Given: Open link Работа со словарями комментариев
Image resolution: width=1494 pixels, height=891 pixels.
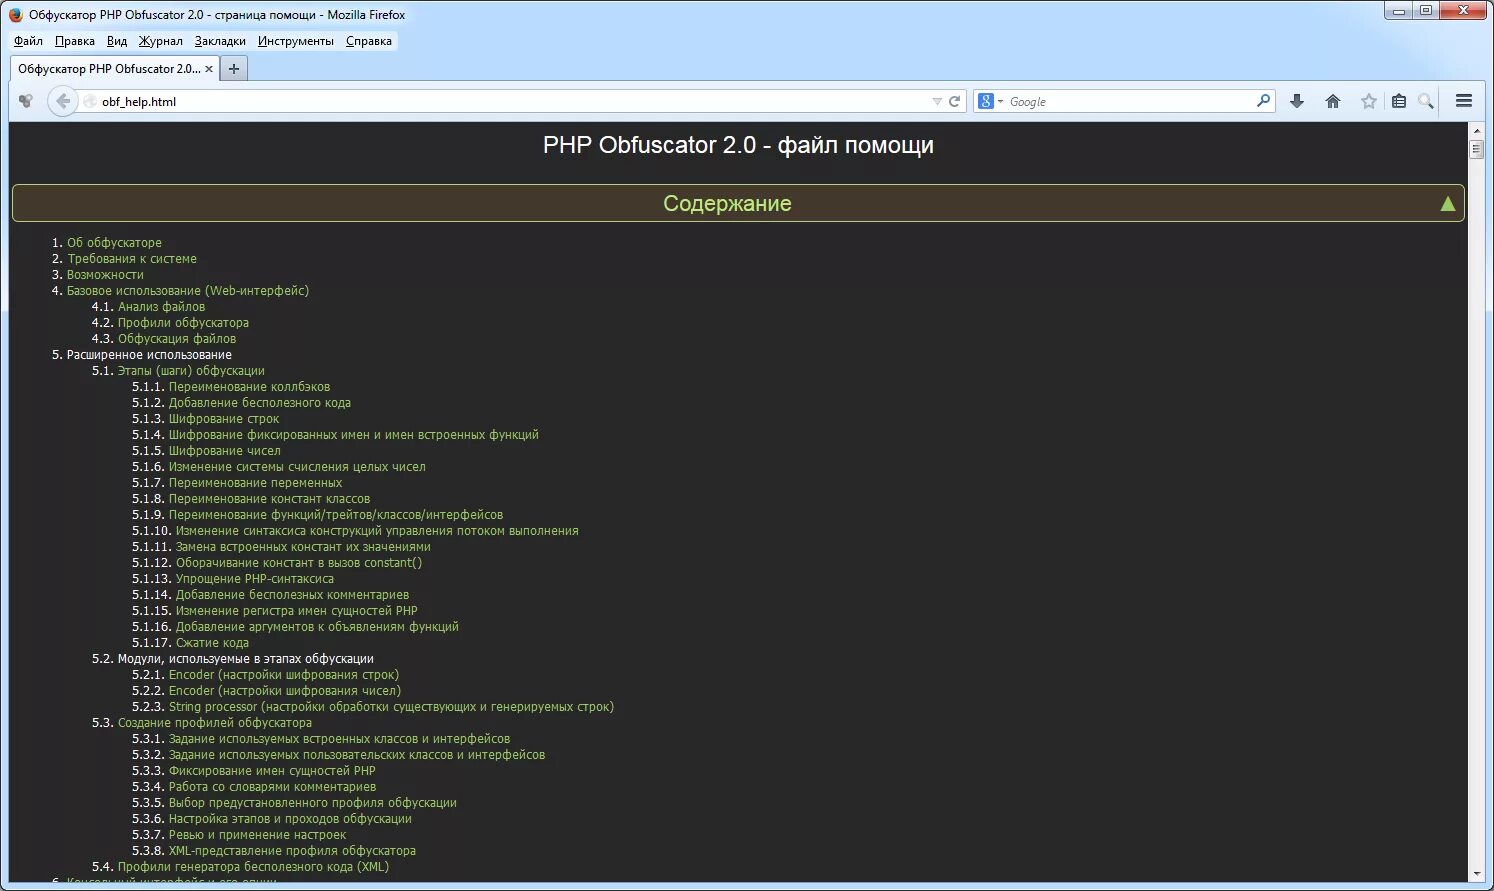Looking at the screenshot, I should 272,787.
